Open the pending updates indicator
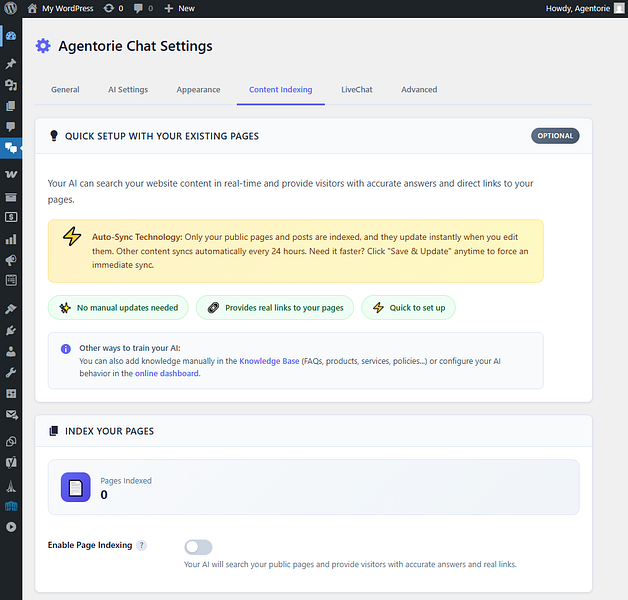This screenshot has height=600, width=628. click(113, 8)
